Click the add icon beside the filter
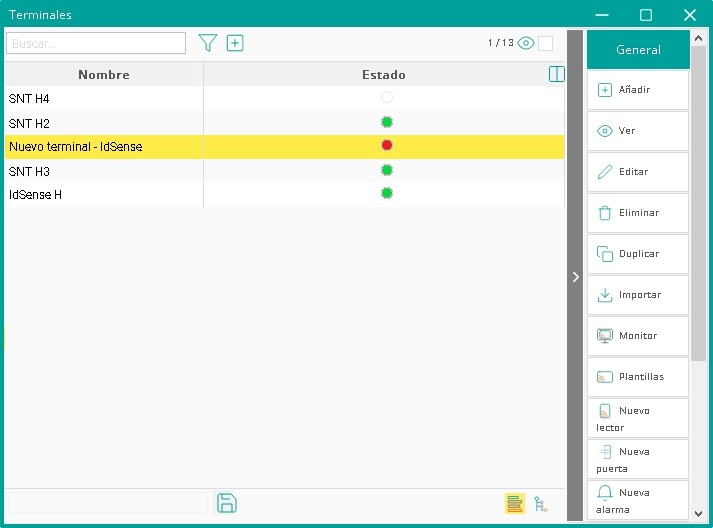Screen dimensions: 713x528 [235, 43]
